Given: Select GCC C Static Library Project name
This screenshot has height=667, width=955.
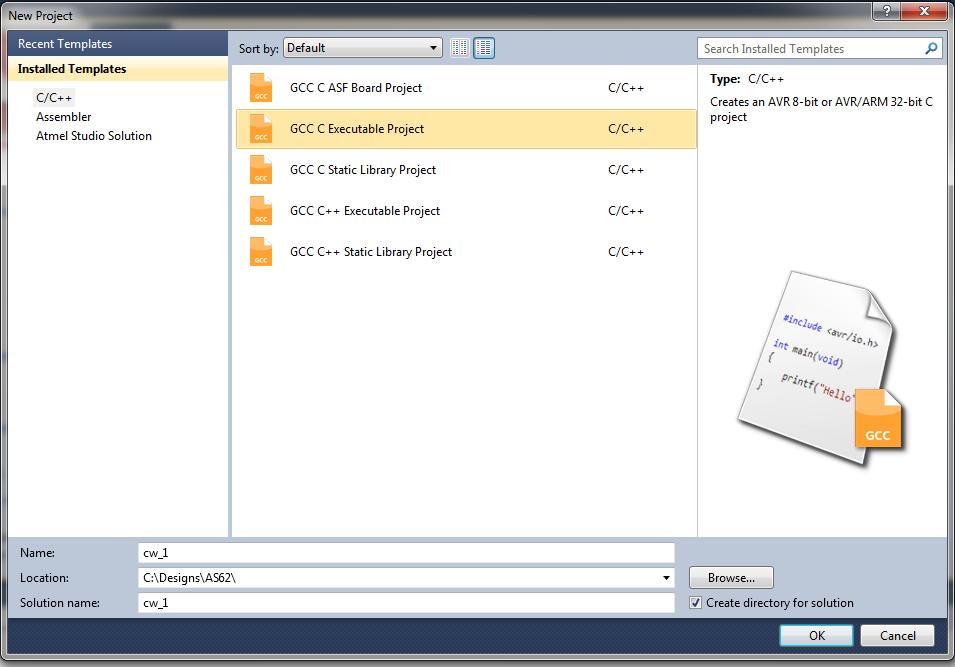Looking at the screenshot, I should pos(363,169).
